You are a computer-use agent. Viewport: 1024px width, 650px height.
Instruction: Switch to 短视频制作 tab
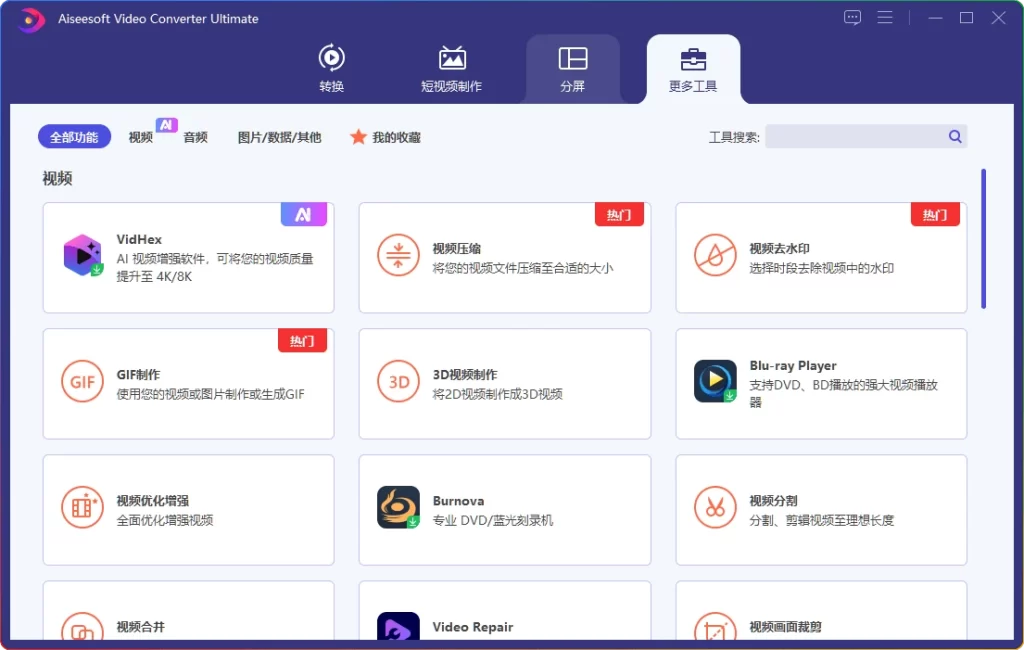(x=451, y=68)
